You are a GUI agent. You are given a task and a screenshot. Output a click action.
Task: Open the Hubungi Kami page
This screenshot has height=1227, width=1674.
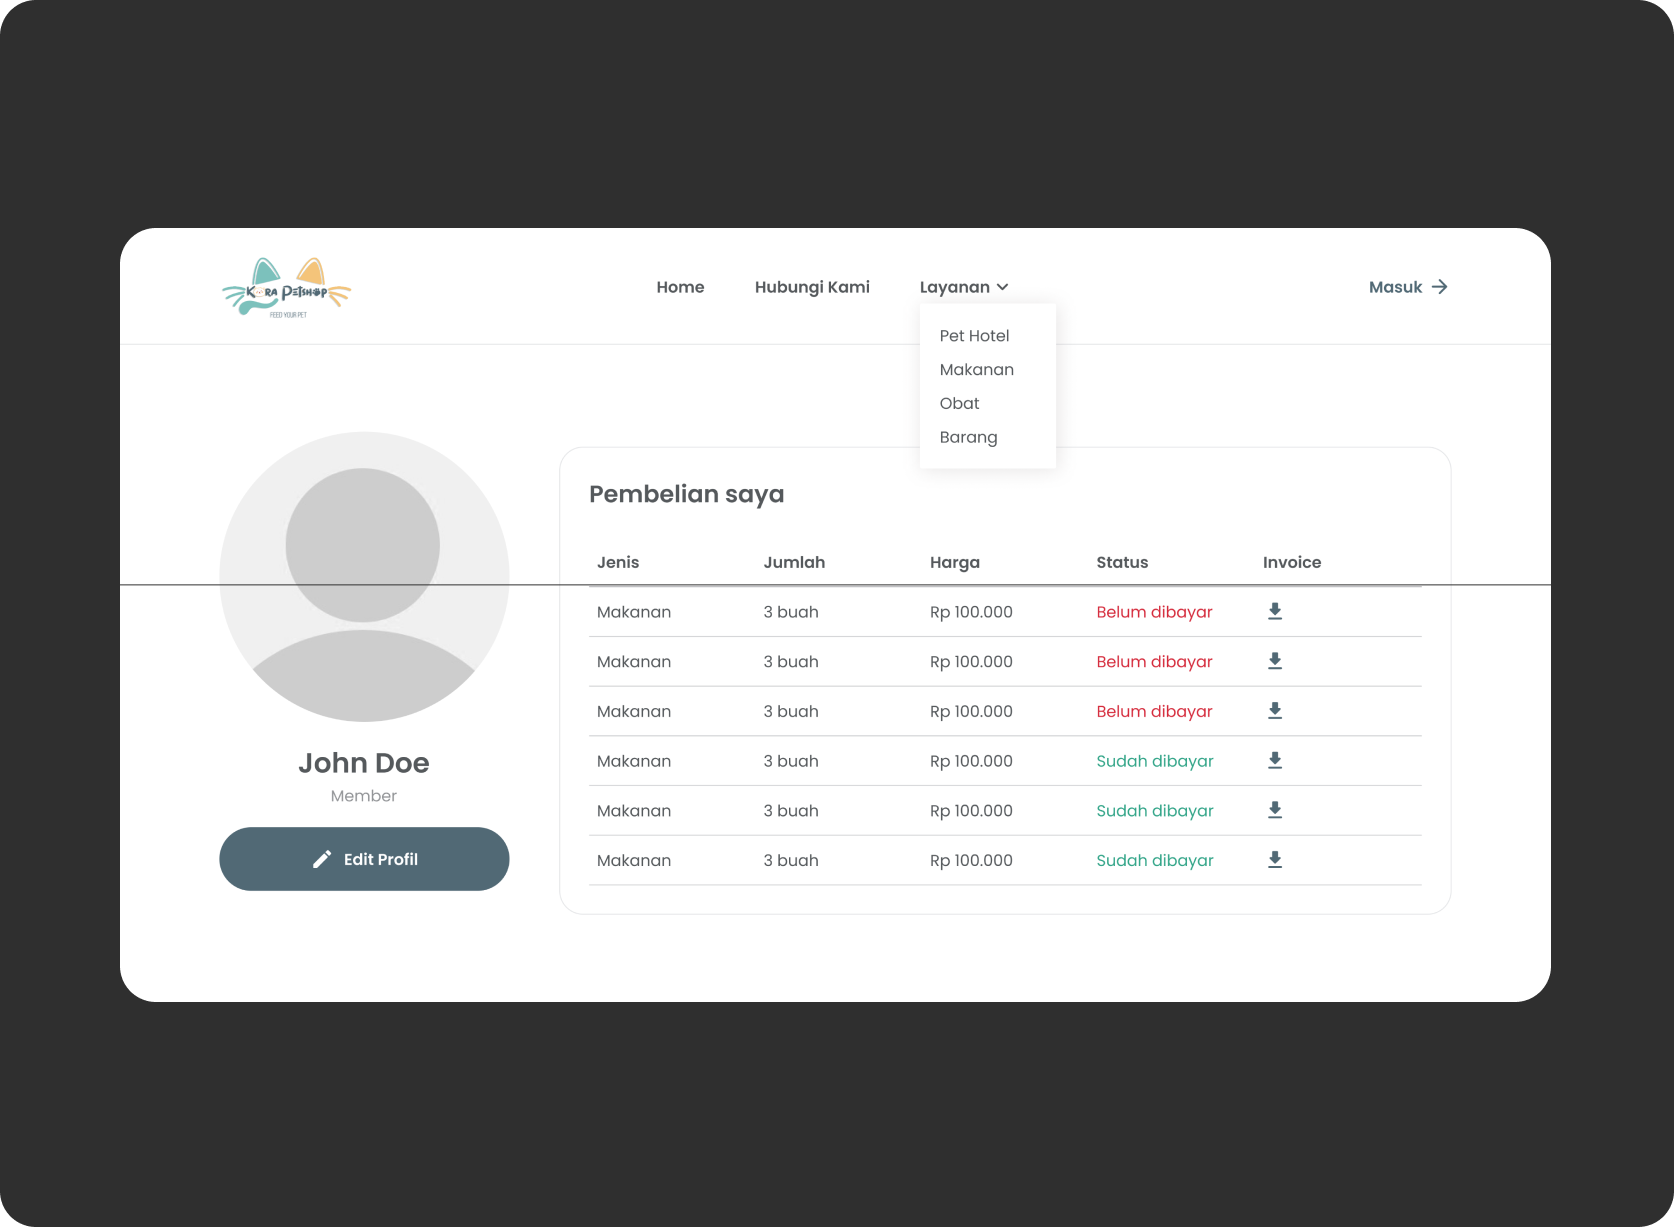pos(812,287)
